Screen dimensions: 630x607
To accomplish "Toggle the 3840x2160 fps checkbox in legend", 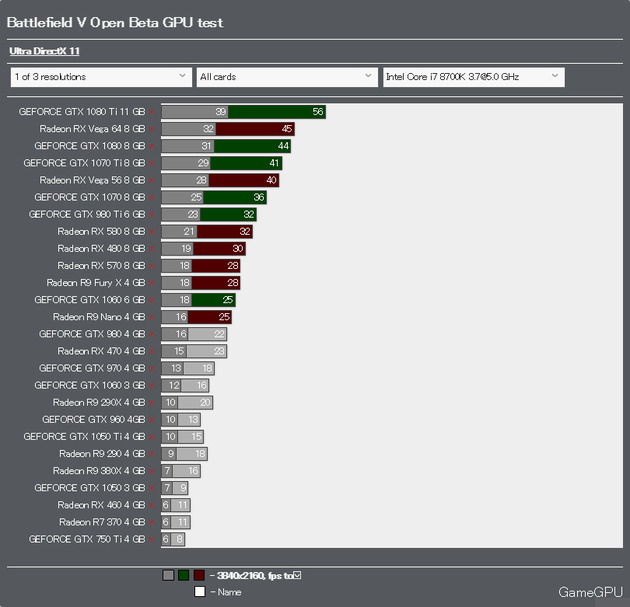I will pyautogui.click(x=297, y=575).
